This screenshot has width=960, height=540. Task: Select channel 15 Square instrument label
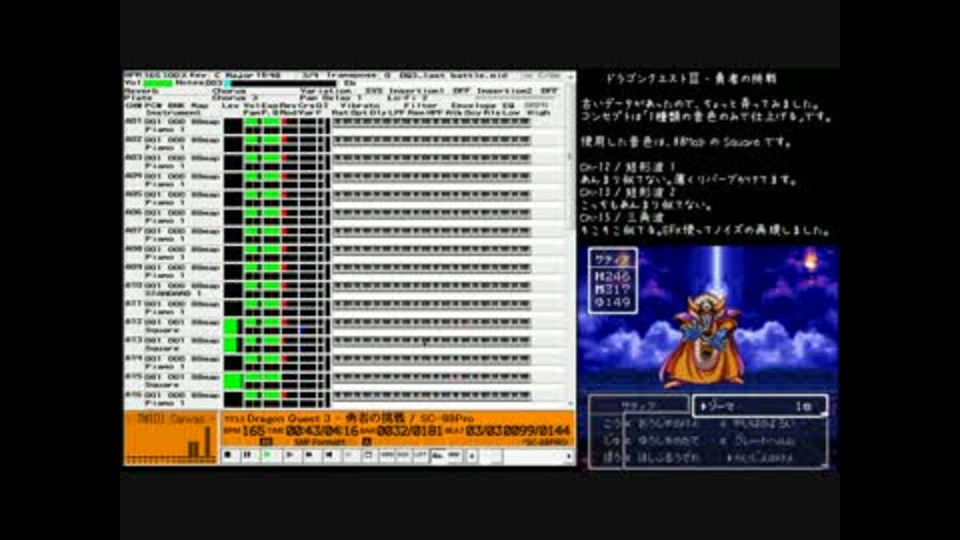[x=162, y=385]
